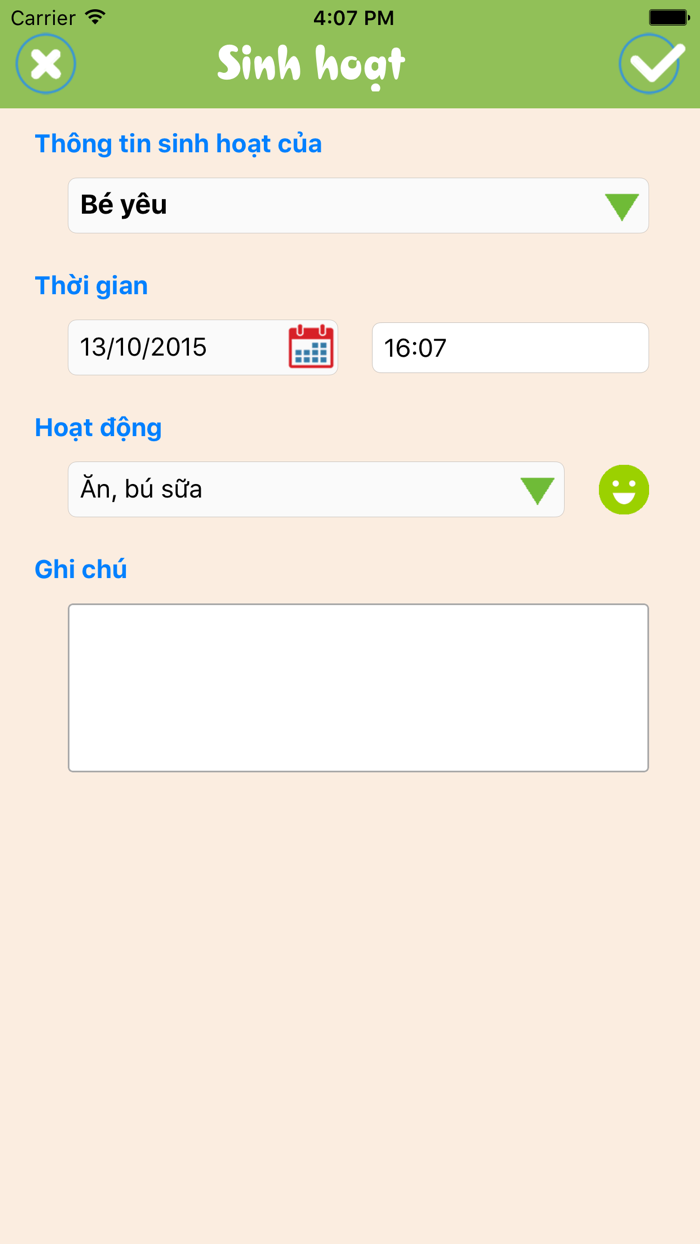Tap the Ghi chú section label
Viewport: 700px width, 1244px height.
(x=81, y=570)
